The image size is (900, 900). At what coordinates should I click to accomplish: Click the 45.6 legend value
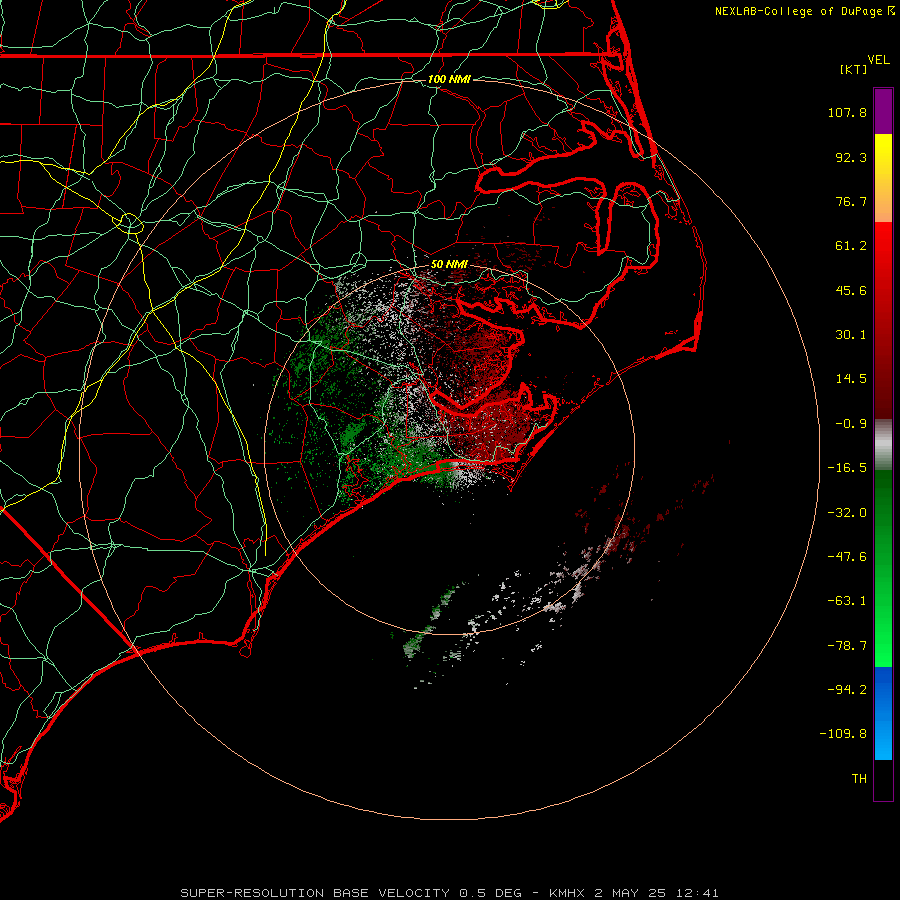tap(851, 290)
